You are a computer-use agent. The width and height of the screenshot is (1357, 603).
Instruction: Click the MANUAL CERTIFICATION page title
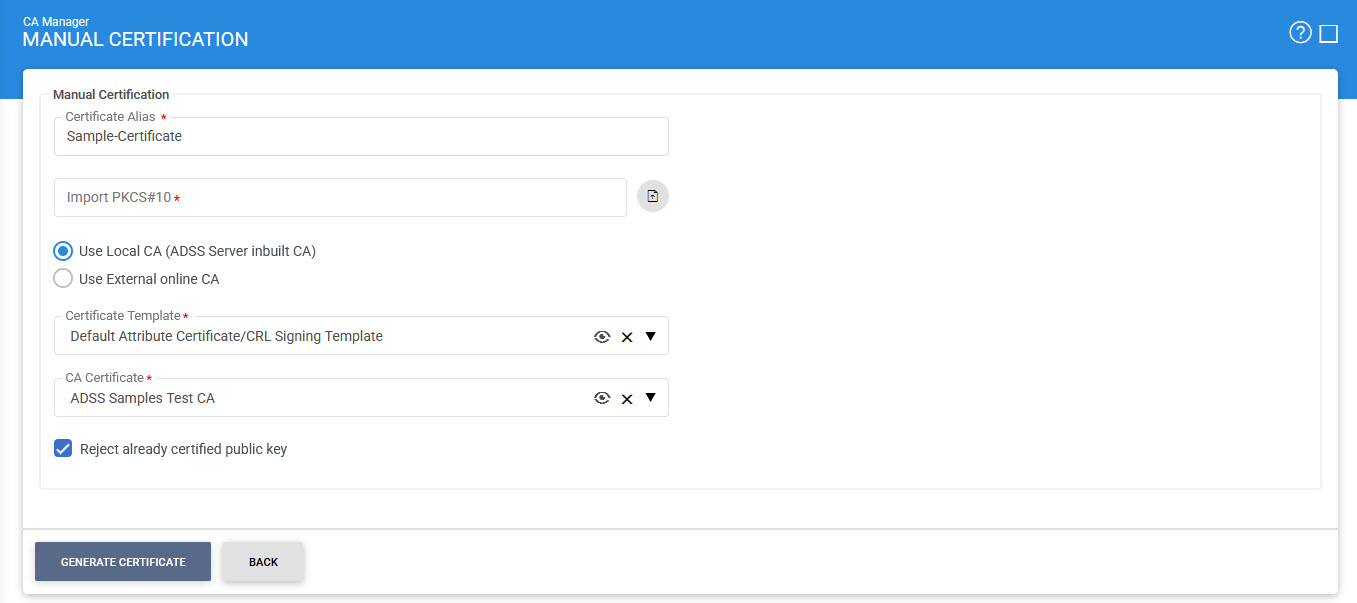tap(135, 40)
